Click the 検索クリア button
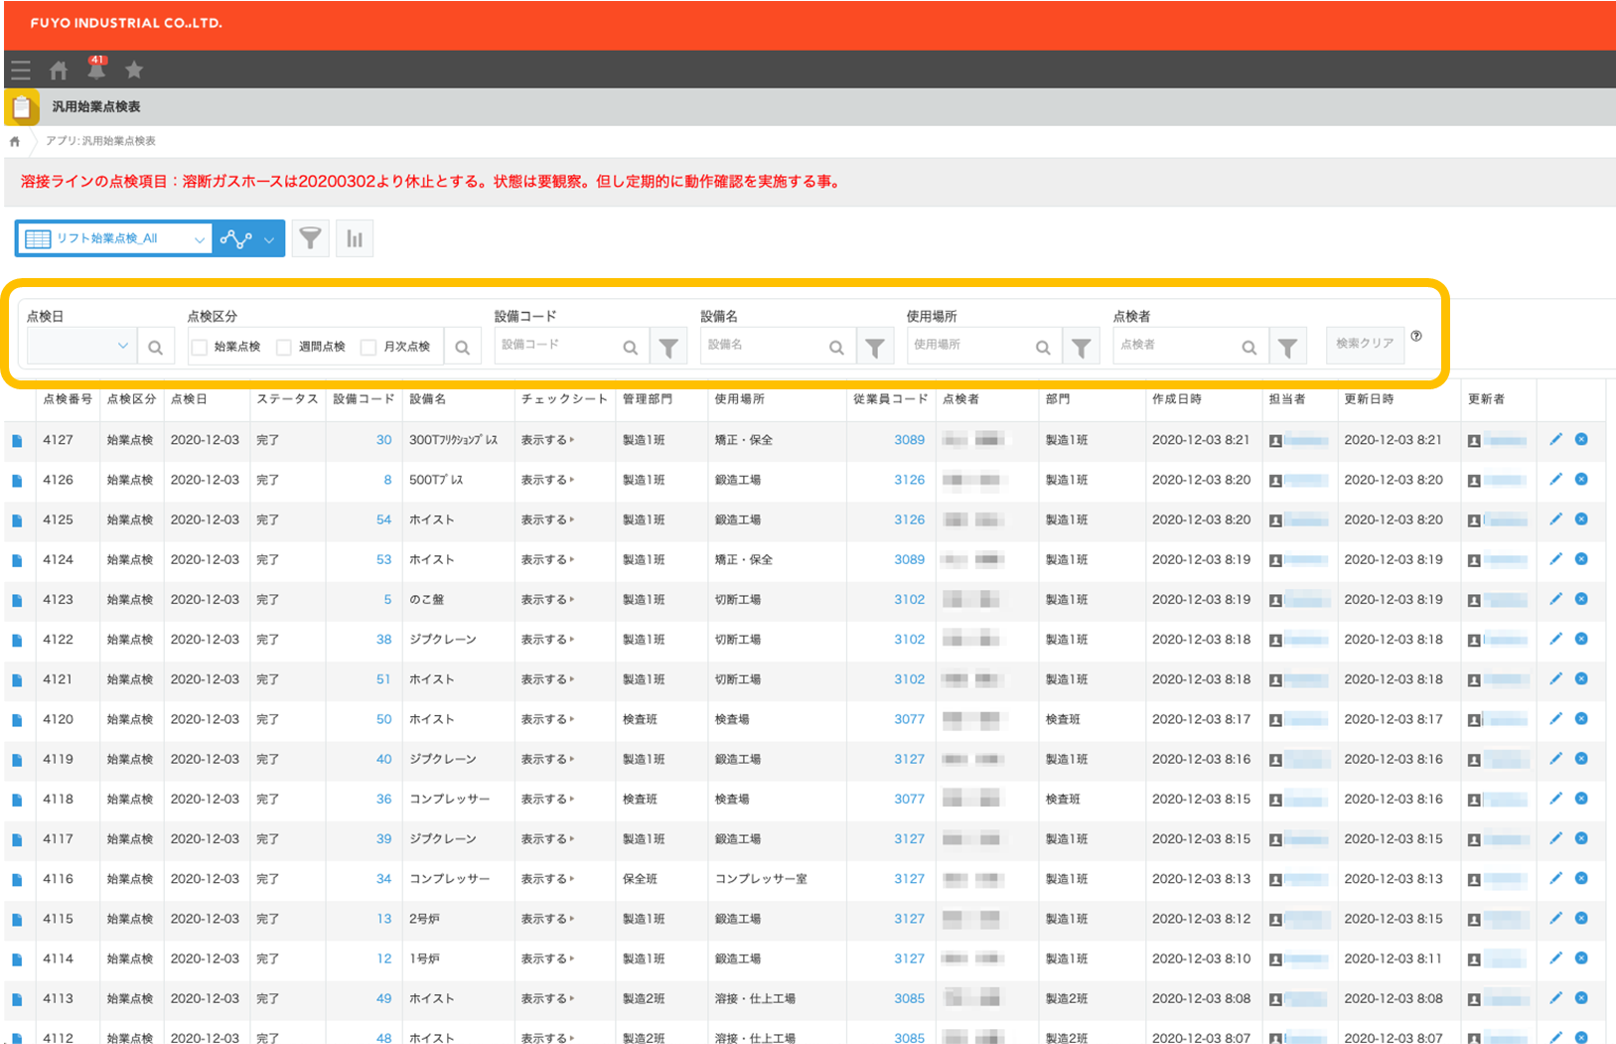 point(1365,343)
